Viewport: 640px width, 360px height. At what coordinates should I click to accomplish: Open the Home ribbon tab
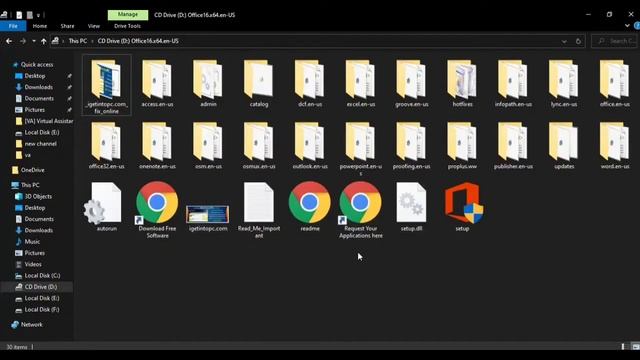click(x=40, y=26)
